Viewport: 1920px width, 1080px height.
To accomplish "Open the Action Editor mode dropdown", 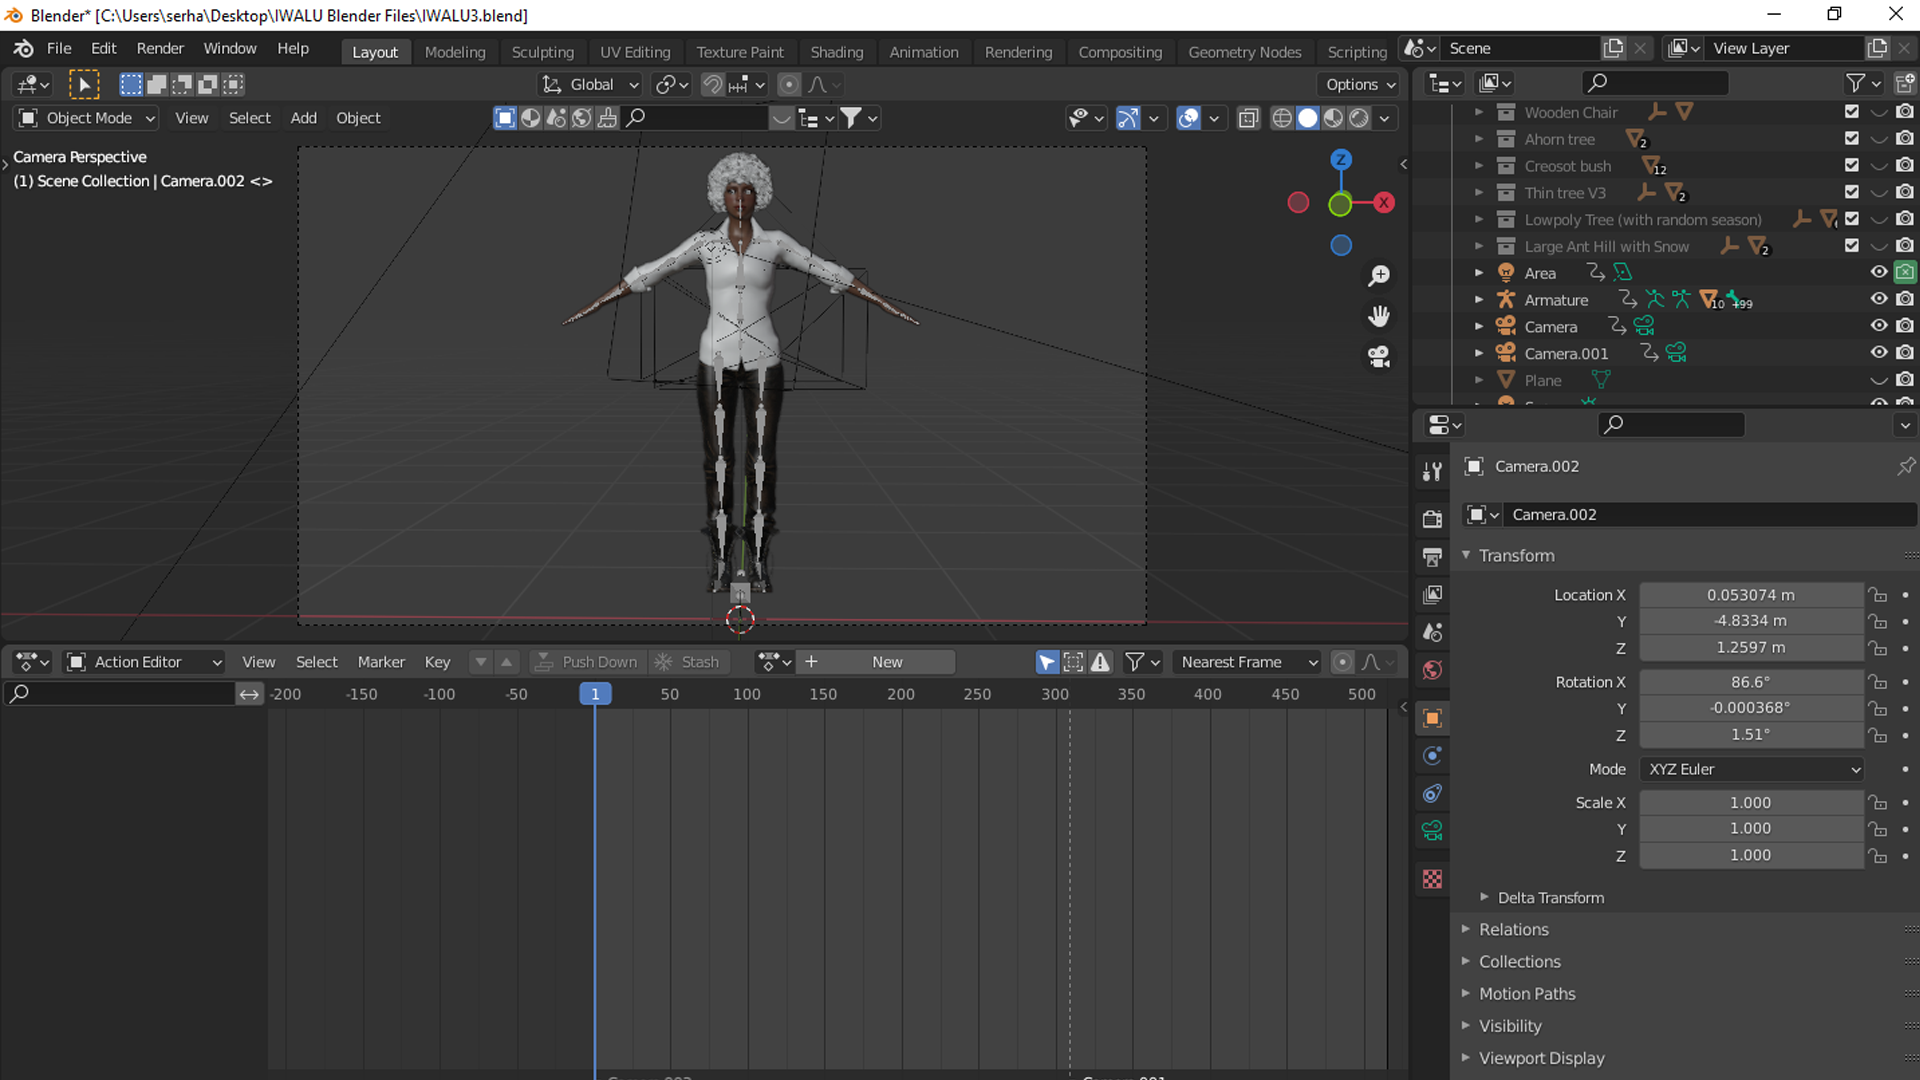I will click(x=144, y=662).
